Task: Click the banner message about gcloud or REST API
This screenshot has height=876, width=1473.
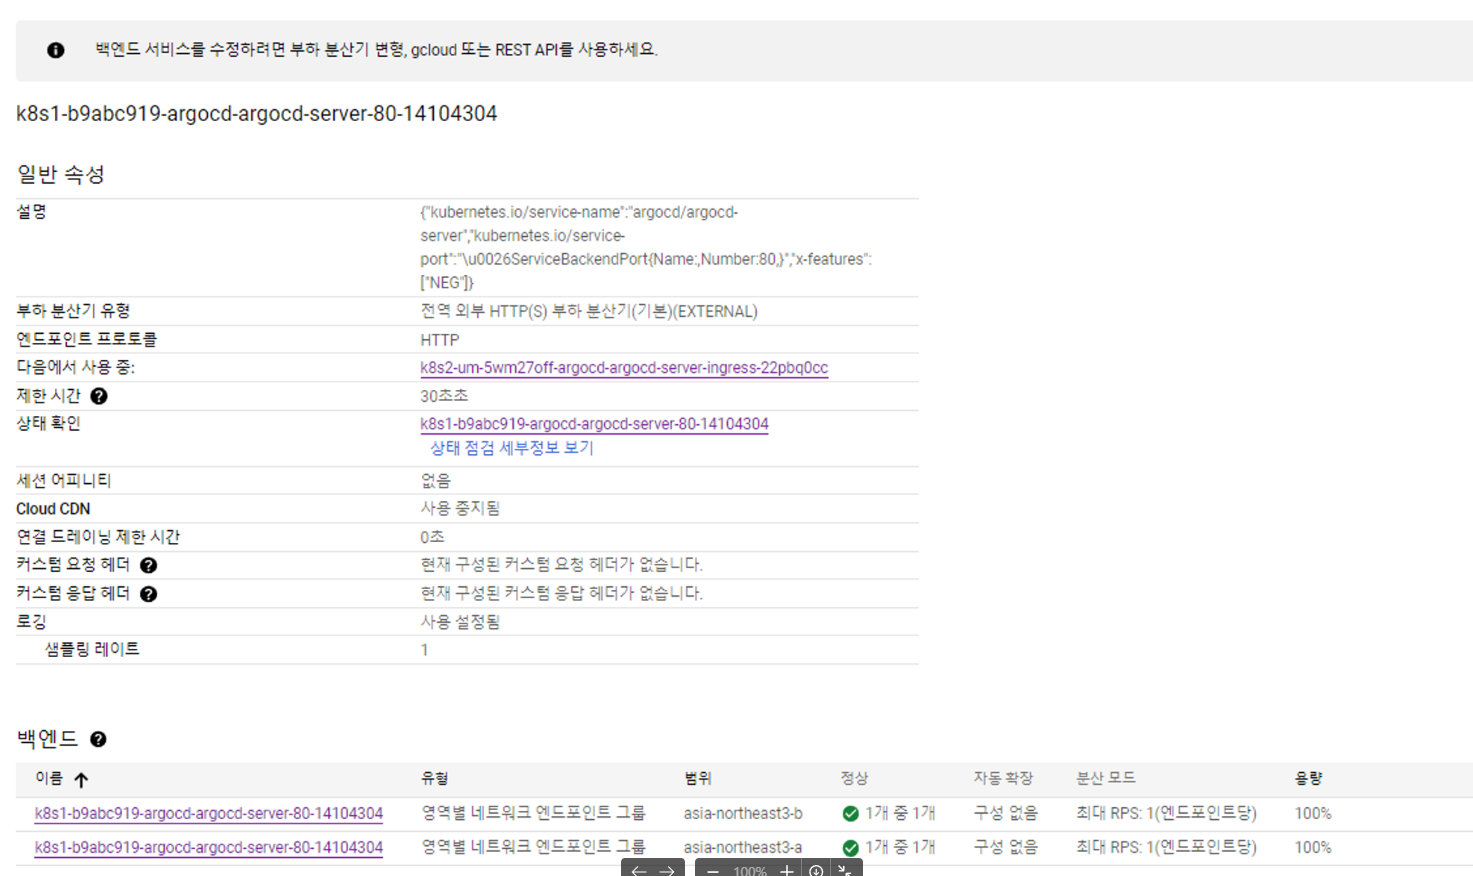Action: 376,50
